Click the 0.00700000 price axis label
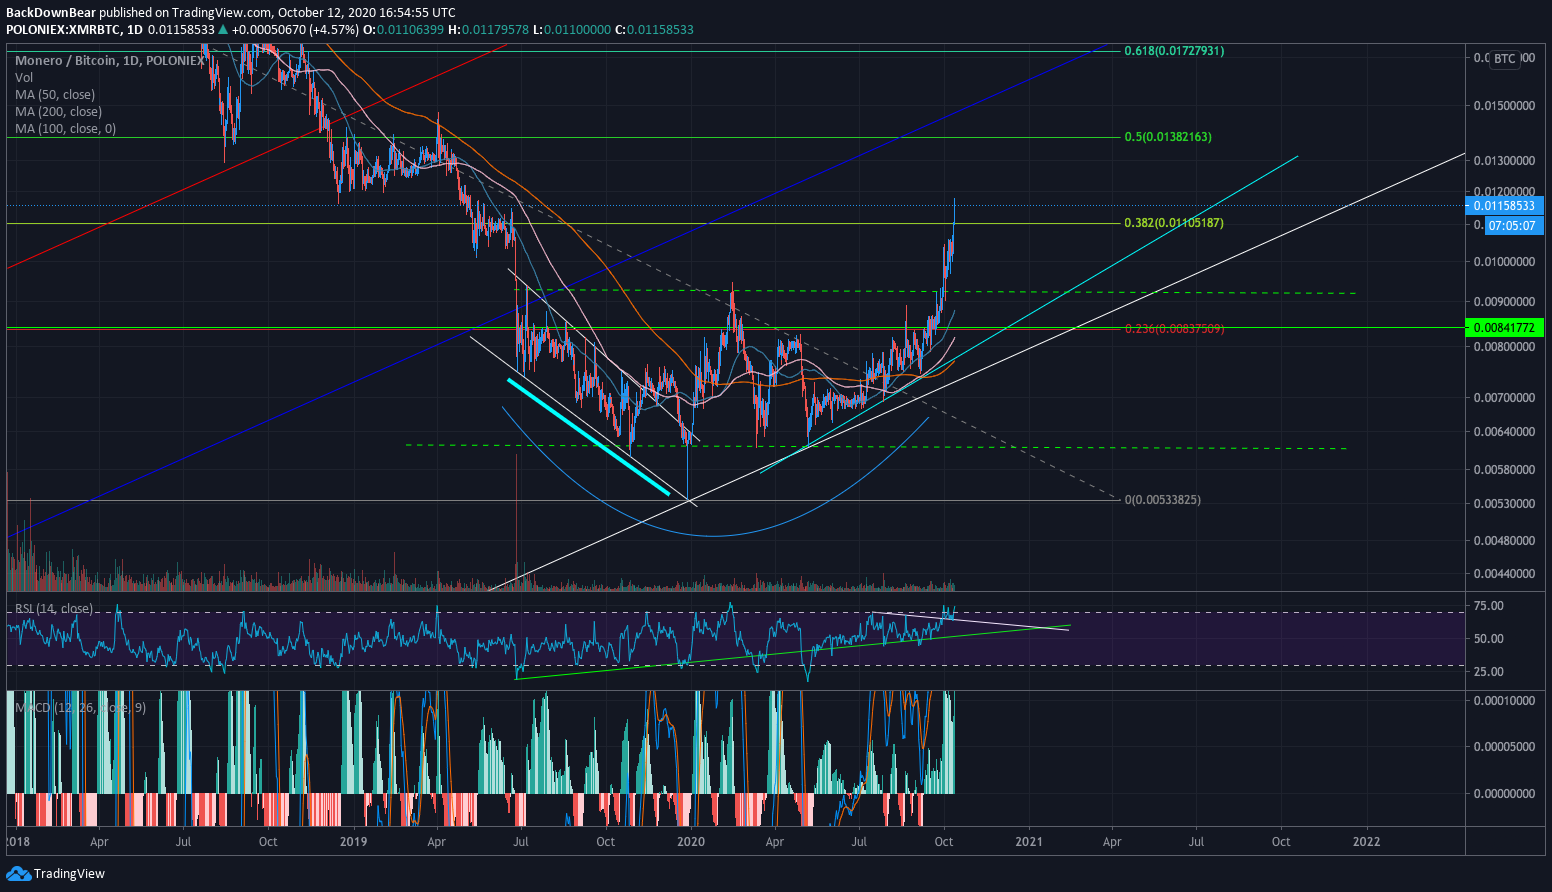1552x892 pixels. 1504,398
